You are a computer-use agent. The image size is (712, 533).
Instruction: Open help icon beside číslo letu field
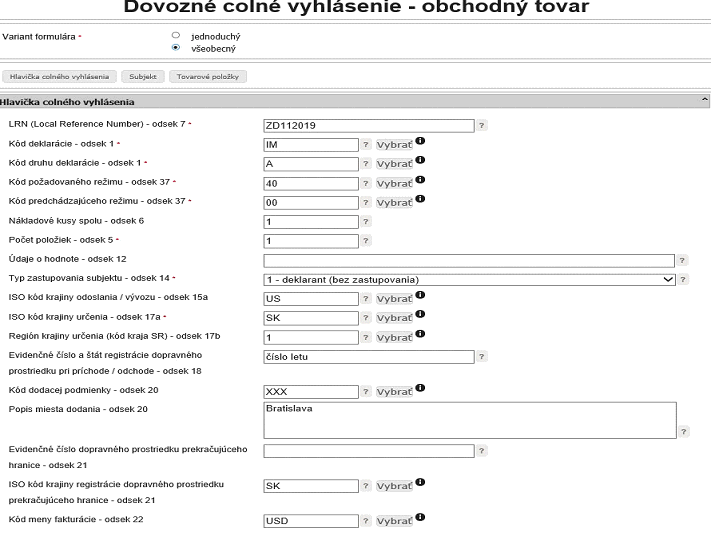(x=481, y=356)
